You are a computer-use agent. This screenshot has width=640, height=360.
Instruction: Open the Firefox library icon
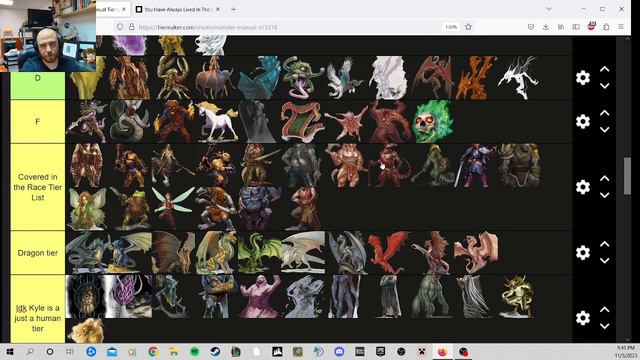pos(561,27)
